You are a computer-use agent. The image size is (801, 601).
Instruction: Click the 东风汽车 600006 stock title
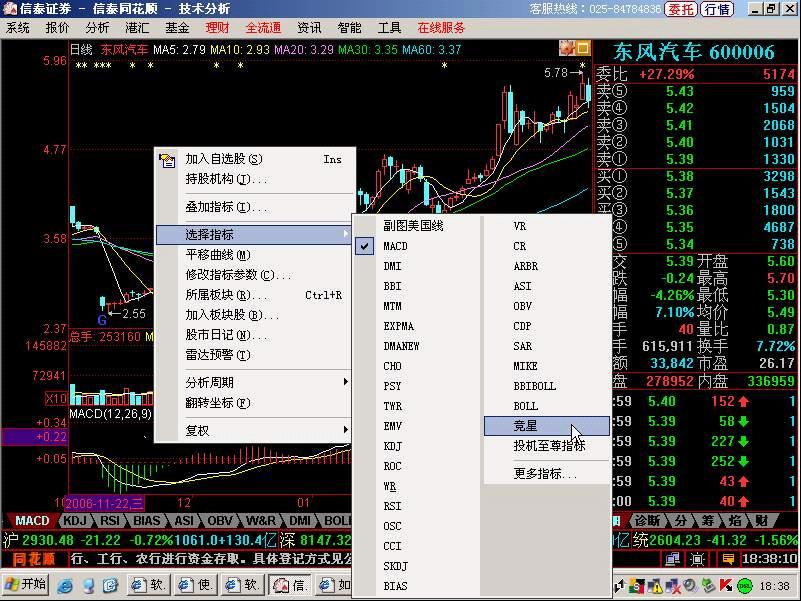pos(694,52)
